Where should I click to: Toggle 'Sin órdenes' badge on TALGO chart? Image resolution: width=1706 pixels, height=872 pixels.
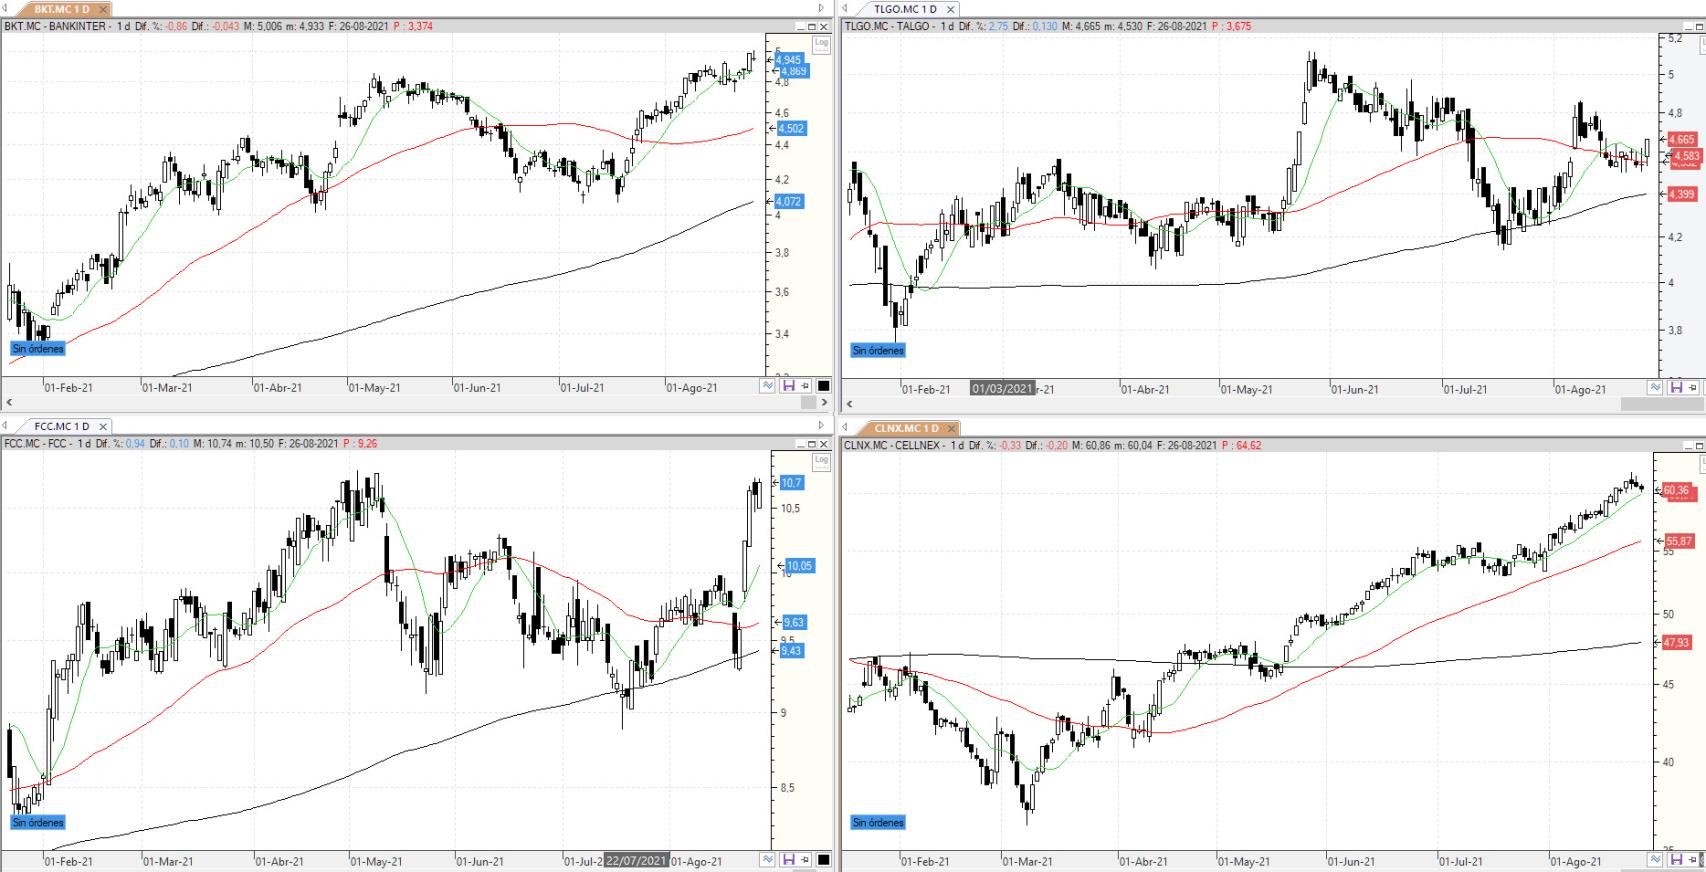[877, 351]
